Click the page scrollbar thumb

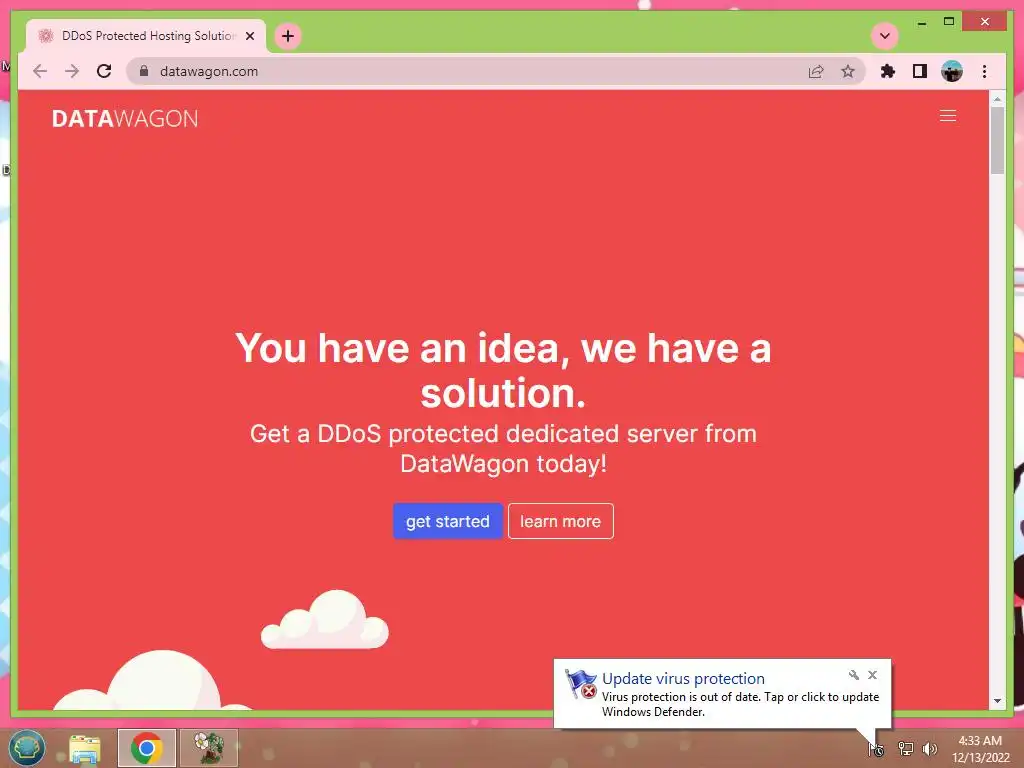point(997,140)
